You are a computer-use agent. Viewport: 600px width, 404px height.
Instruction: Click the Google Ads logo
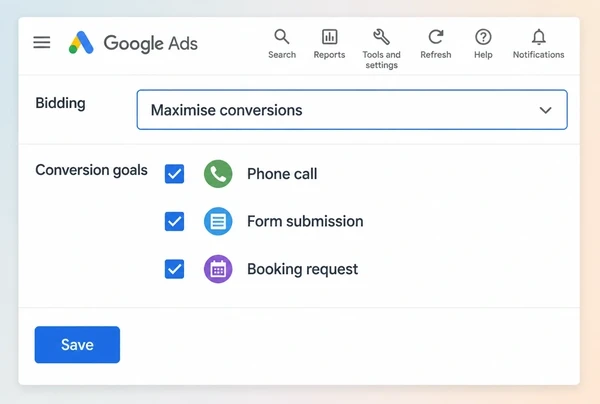(81, 42)
